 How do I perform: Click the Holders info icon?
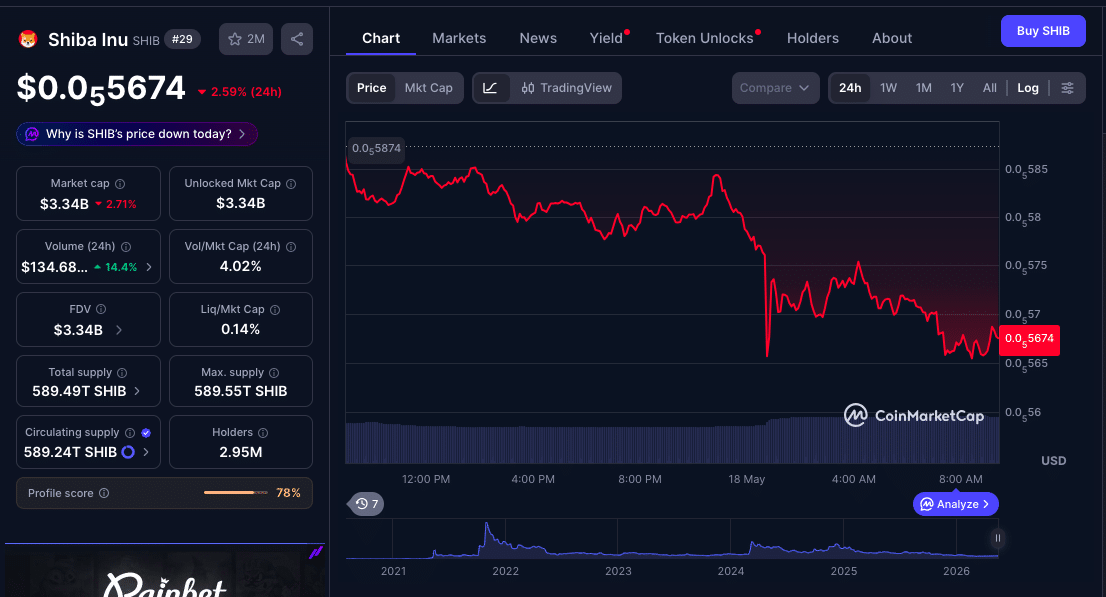click(263, 433)
